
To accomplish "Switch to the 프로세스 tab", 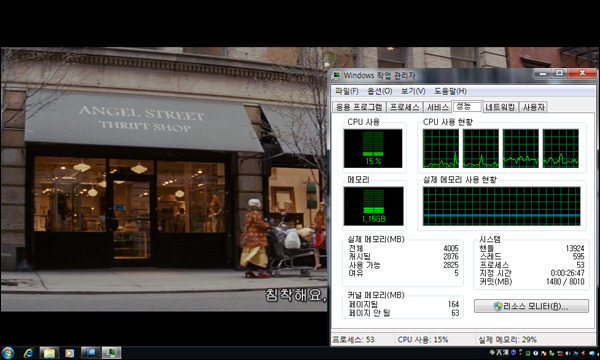I will point(404,108).
